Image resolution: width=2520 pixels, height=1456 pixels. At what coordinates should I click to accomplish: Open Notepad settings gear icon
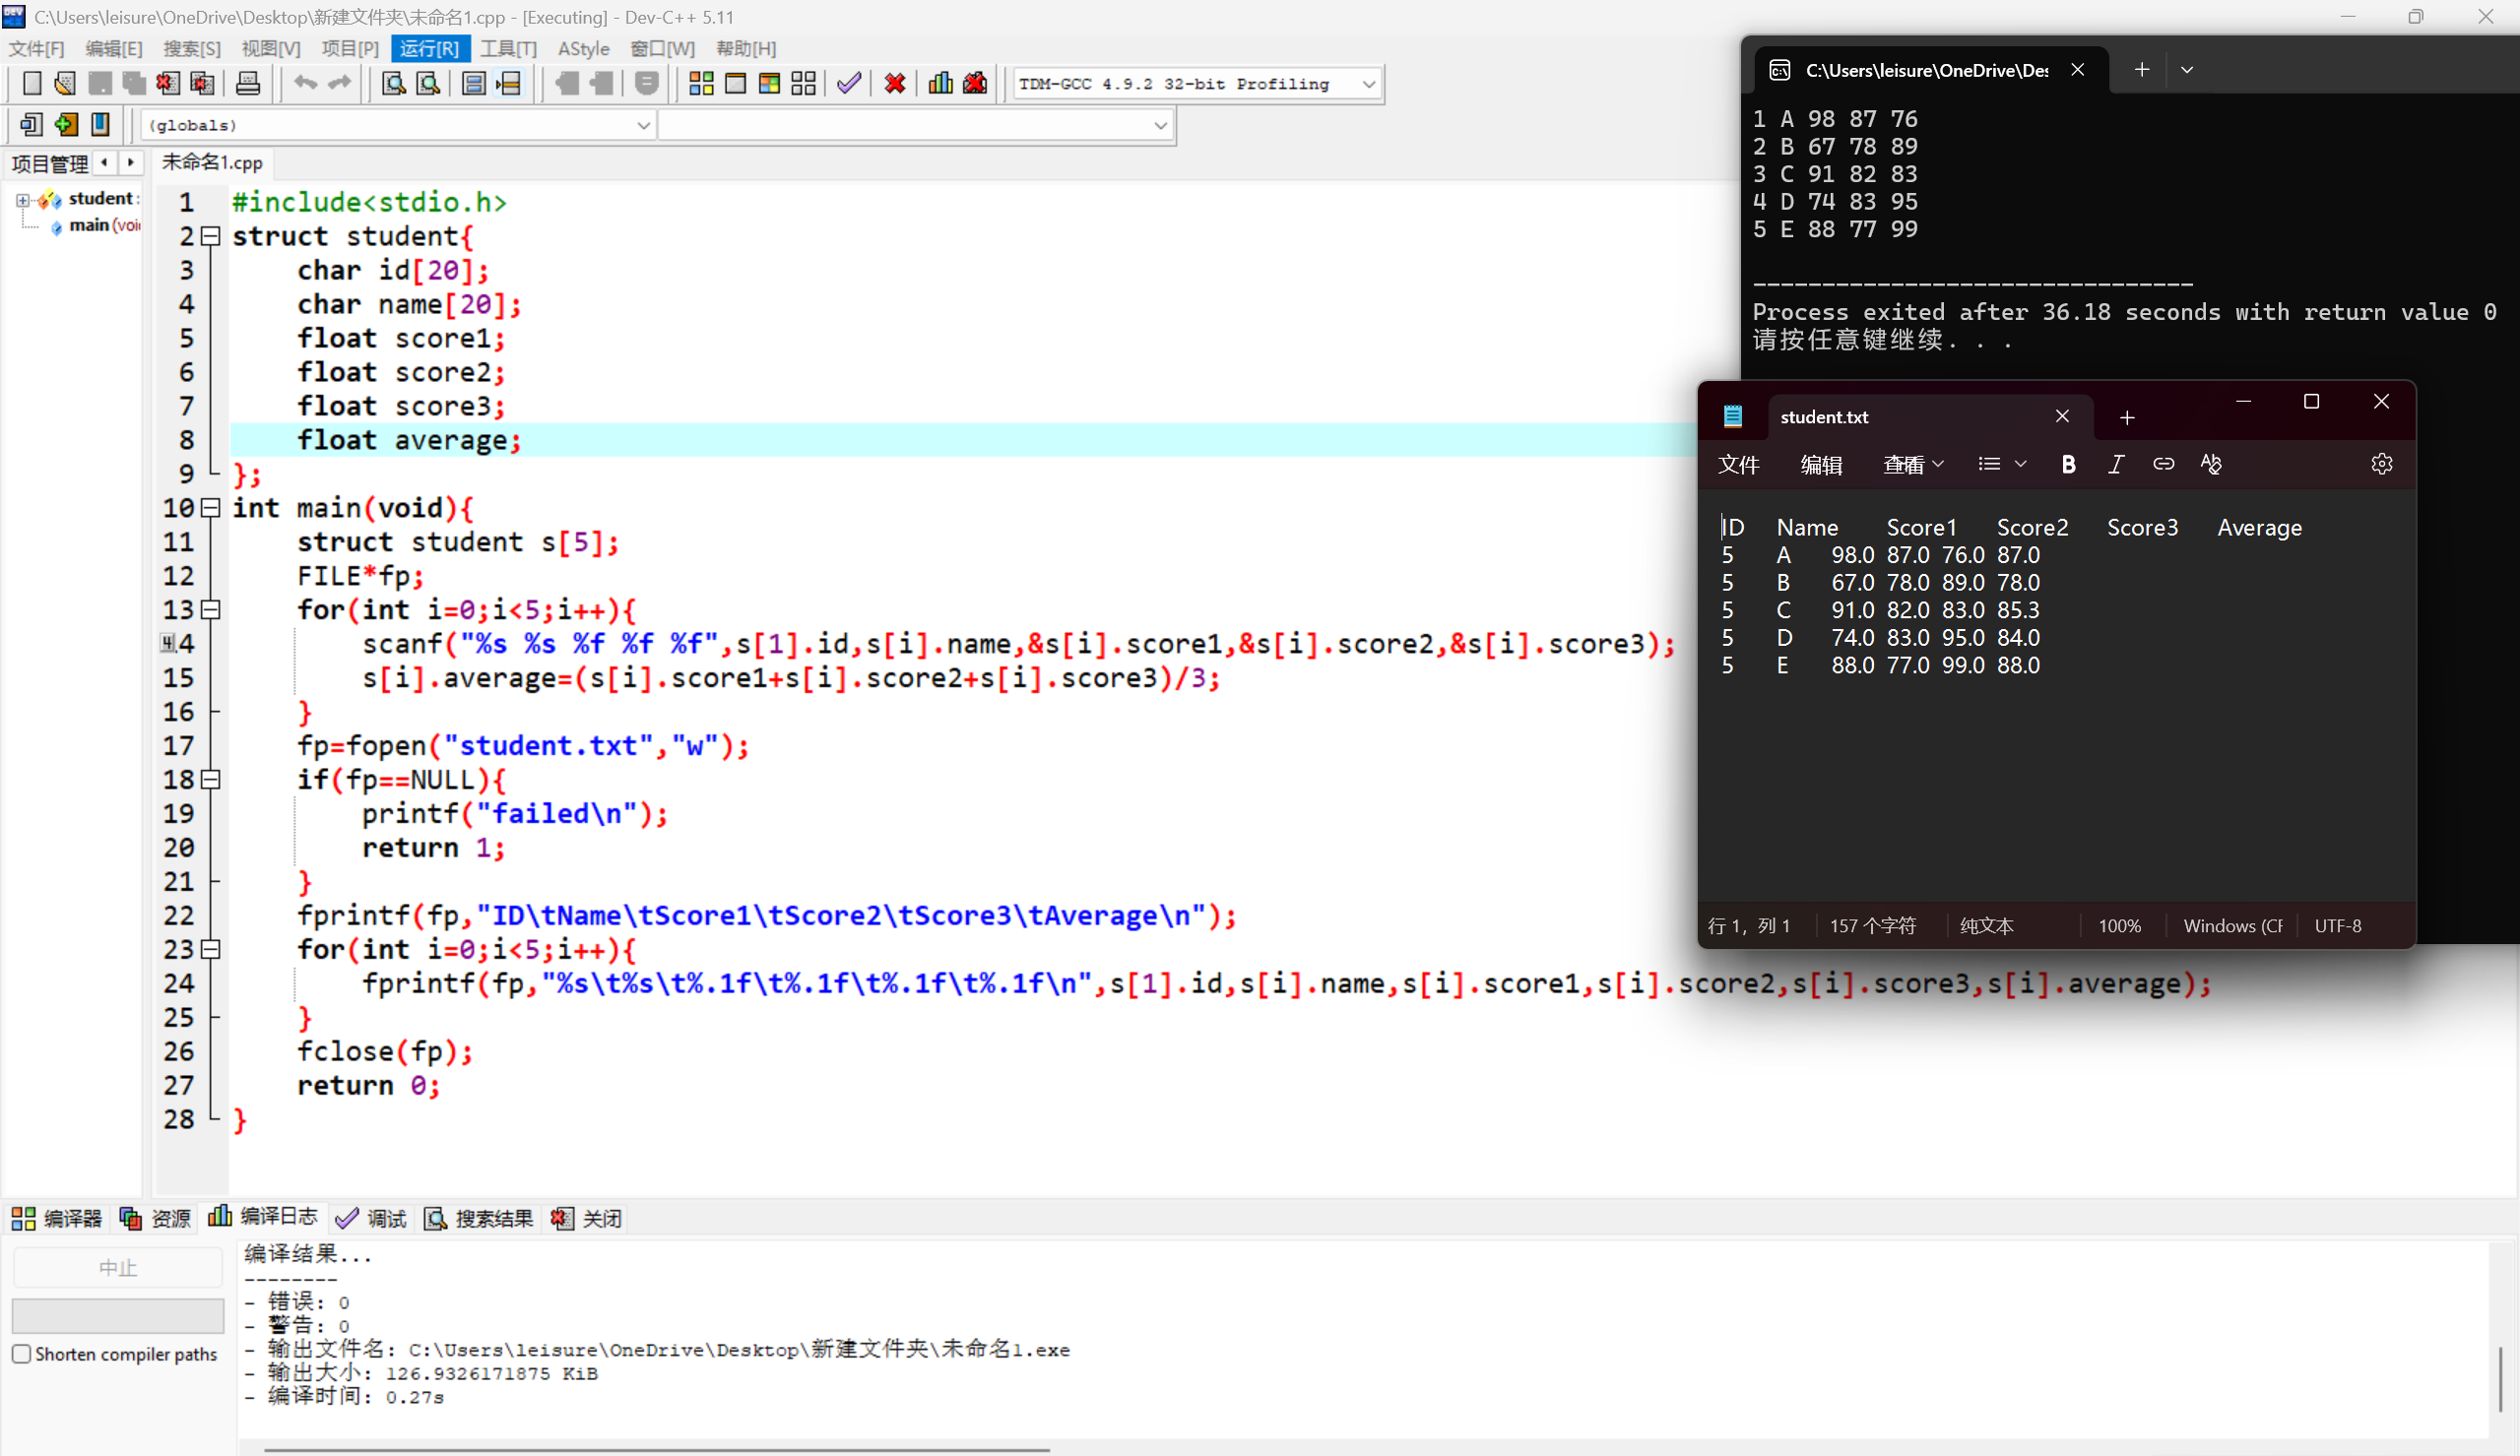2381,464
